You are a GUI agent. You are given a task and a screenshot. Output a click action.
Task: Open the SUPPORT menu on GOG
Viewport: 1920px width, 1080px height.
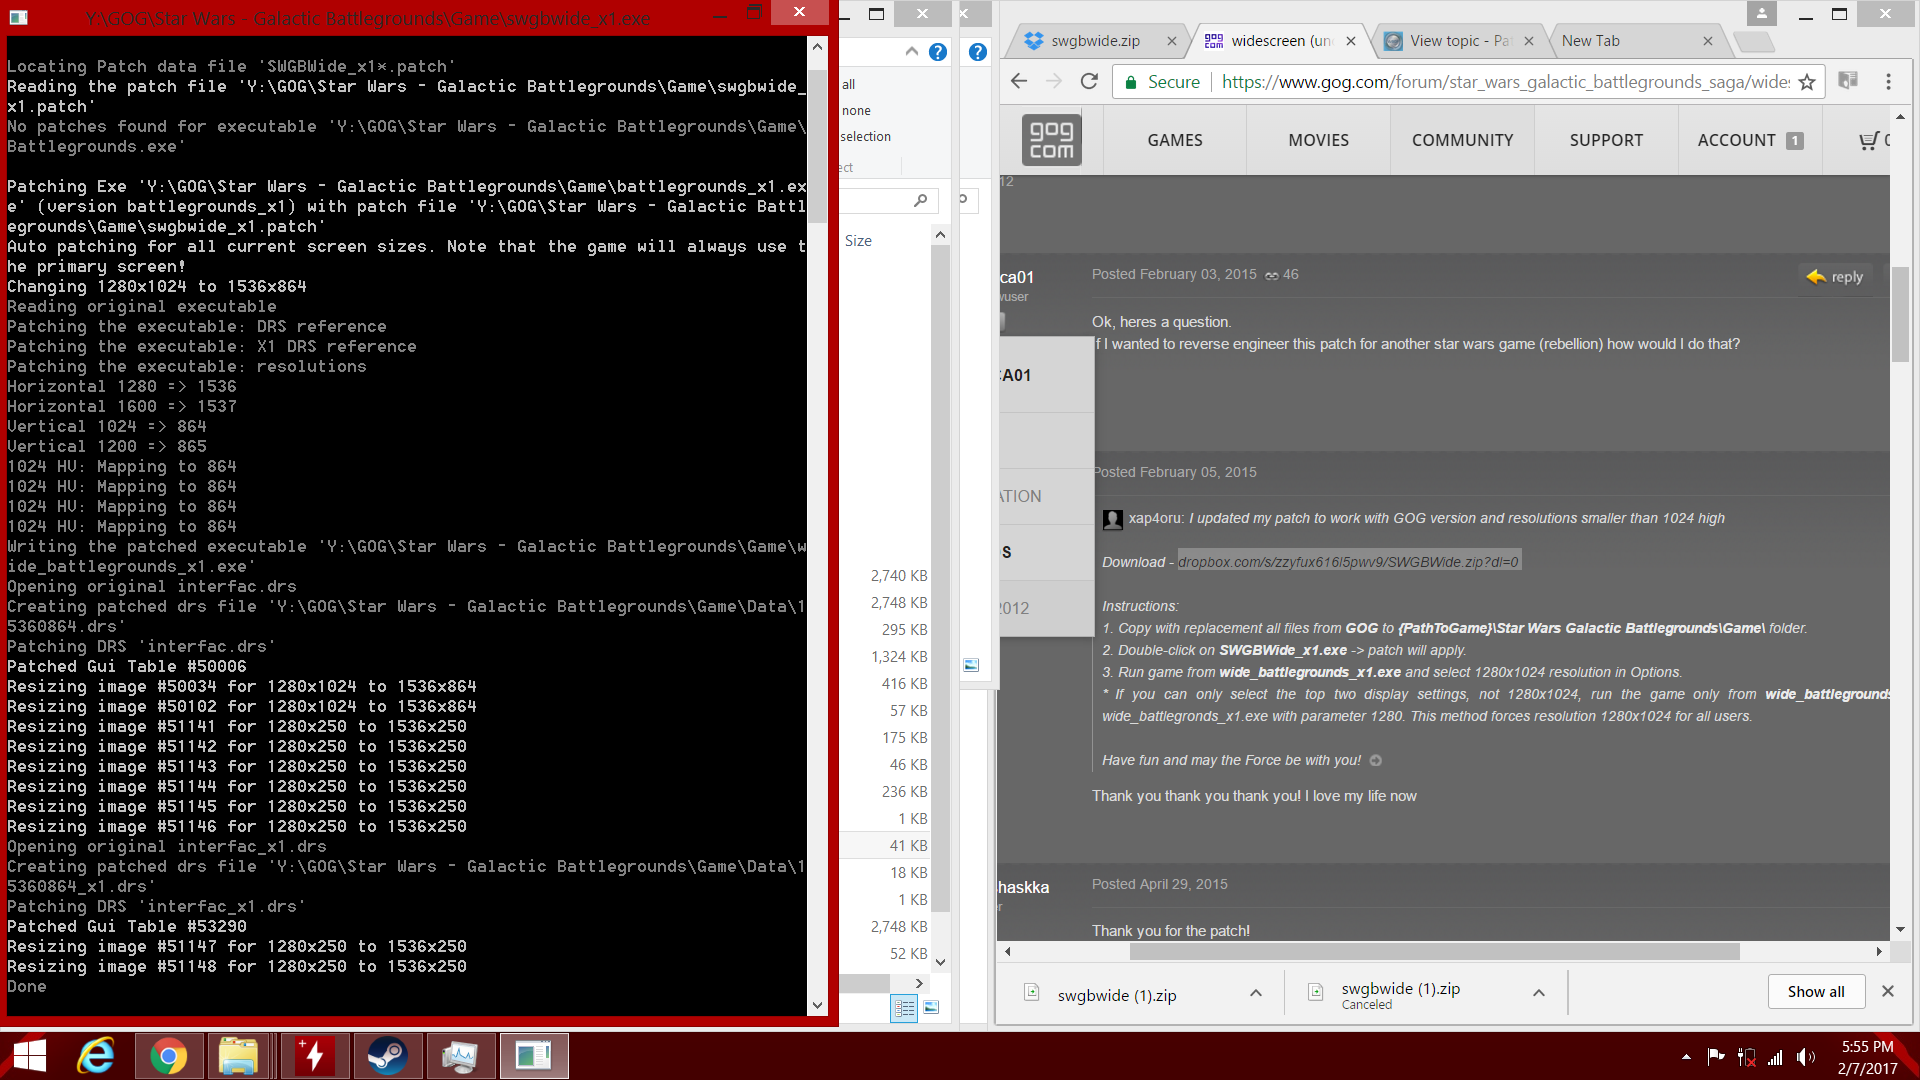pyautogui.click(x=1606, y=140)
